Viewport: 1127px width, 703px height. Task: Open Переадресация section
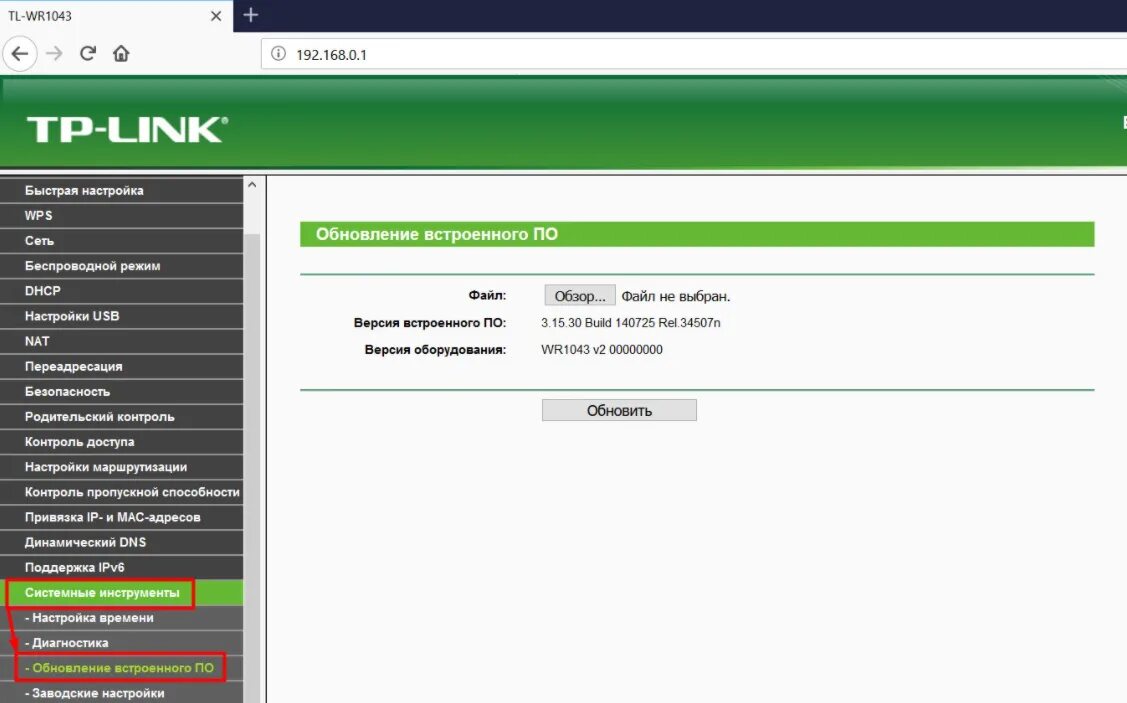coord(121,367)
